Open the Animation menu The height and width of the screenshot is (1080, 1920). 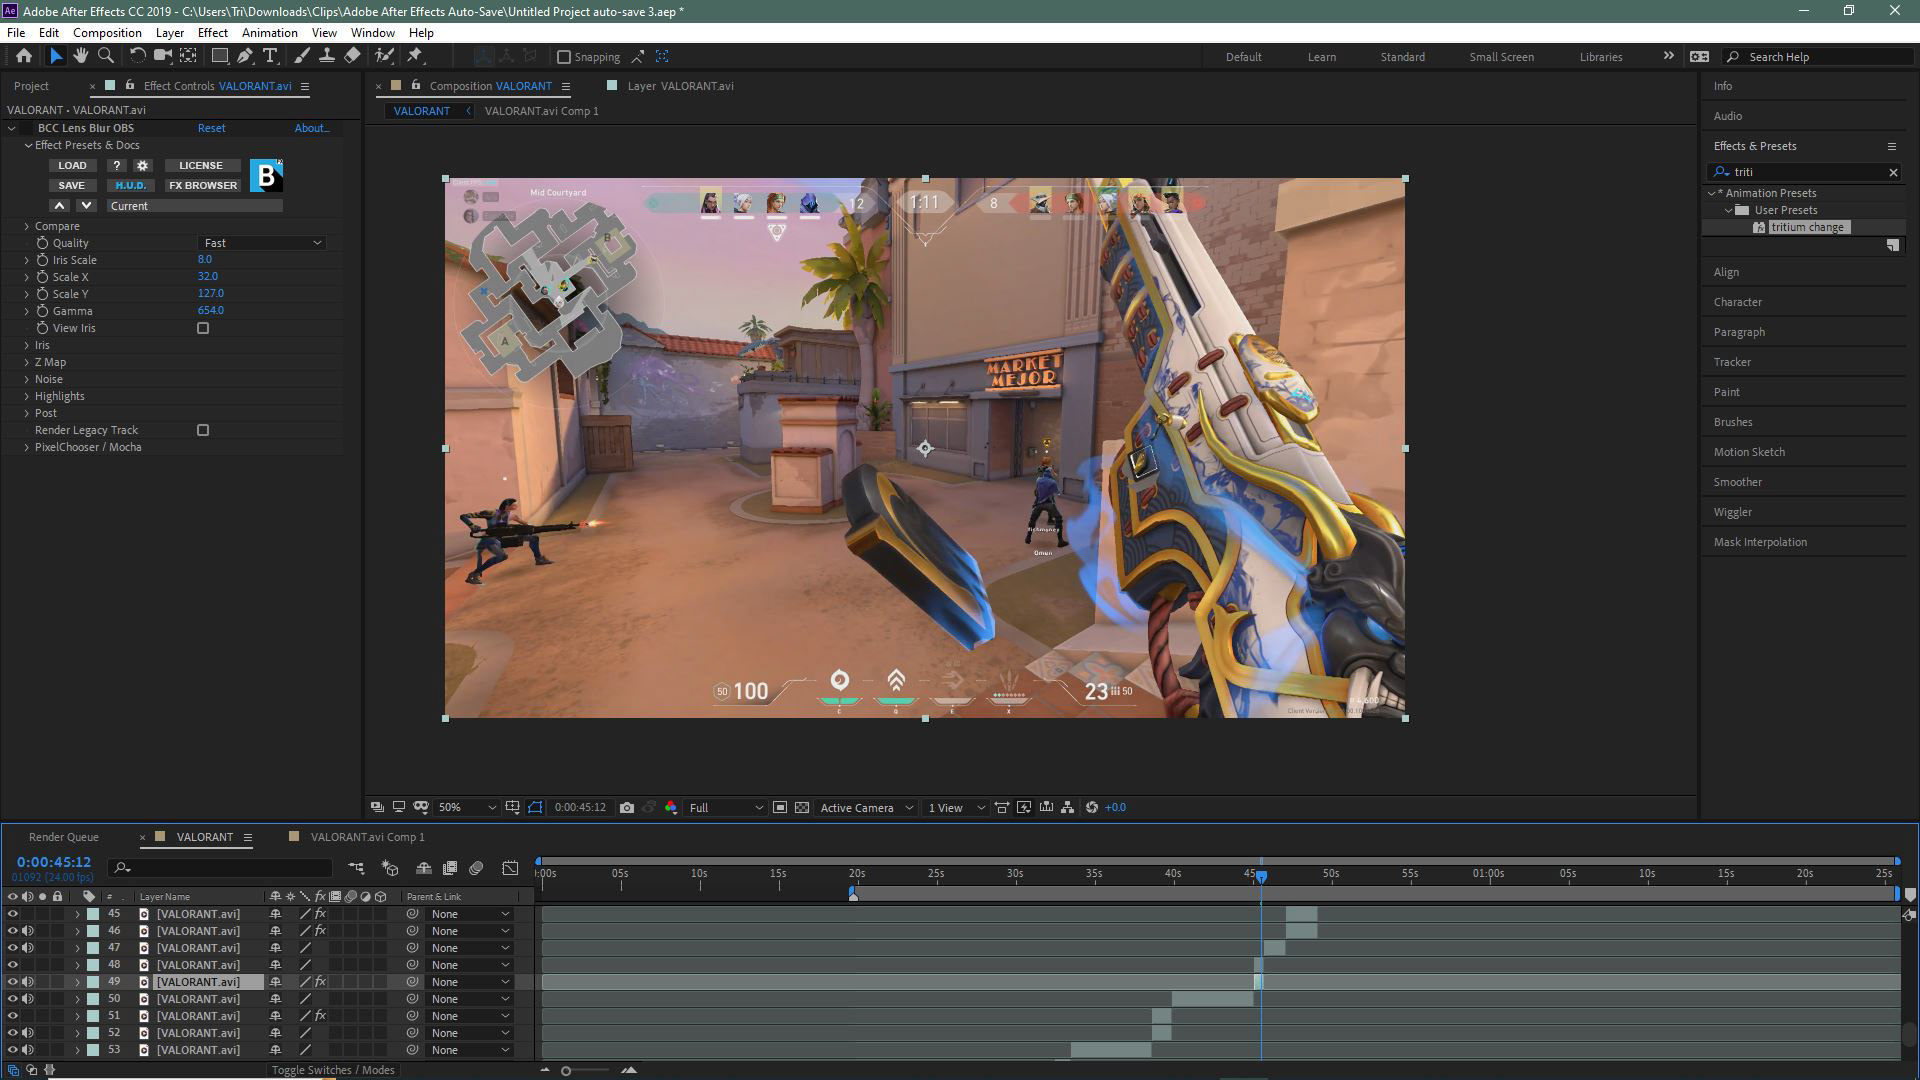[x=269, y=33]
